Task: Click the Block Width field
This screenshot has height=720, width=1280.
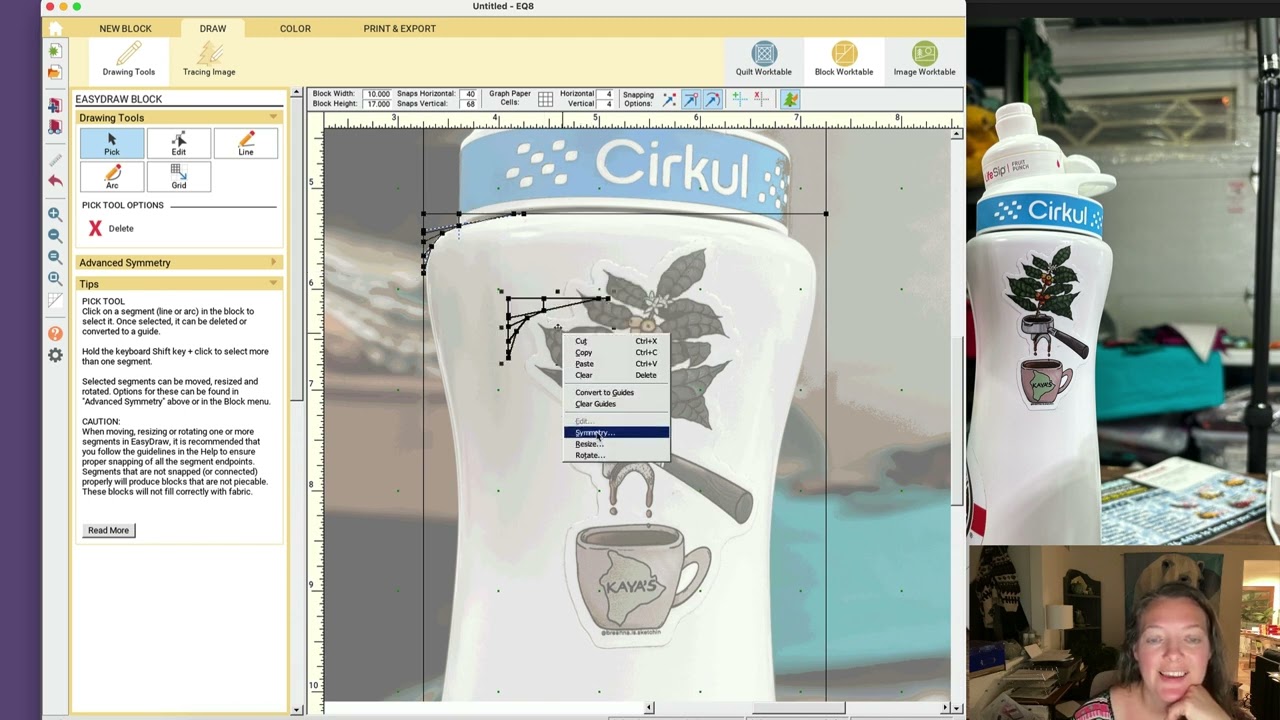Action: click(x=377, y=94)
